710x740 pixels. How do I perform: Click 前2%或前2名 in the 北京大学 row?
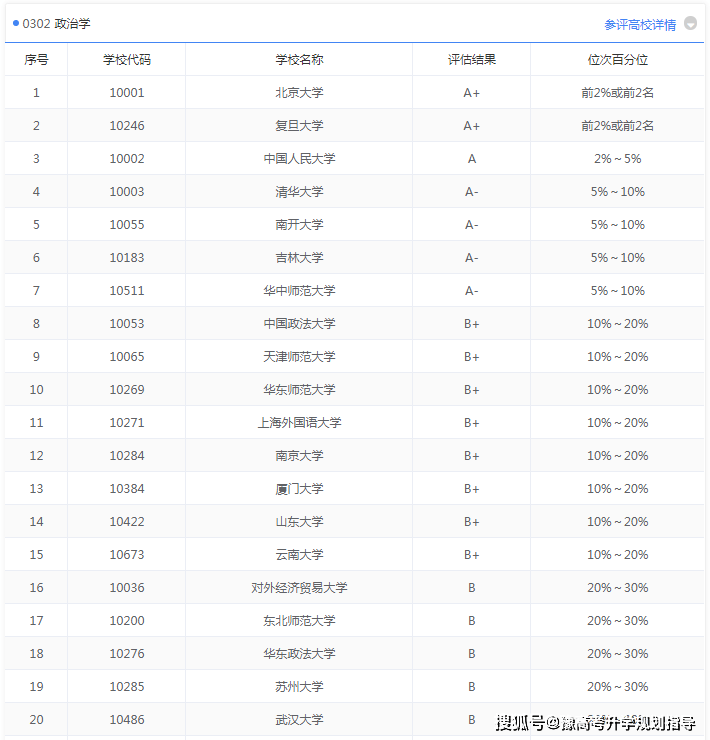point(617,93)
